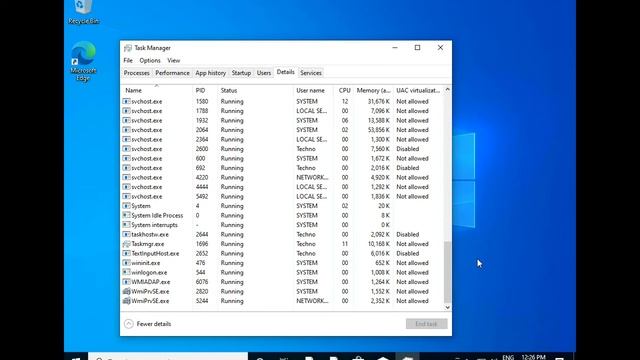Click the scrollbar up arrow

447,89
